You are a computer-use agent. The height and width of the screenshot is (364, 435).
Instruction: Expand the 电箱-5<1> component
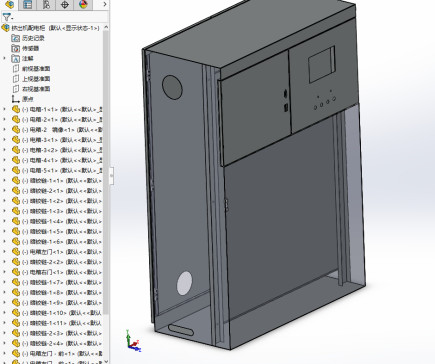tap(4, 170)
